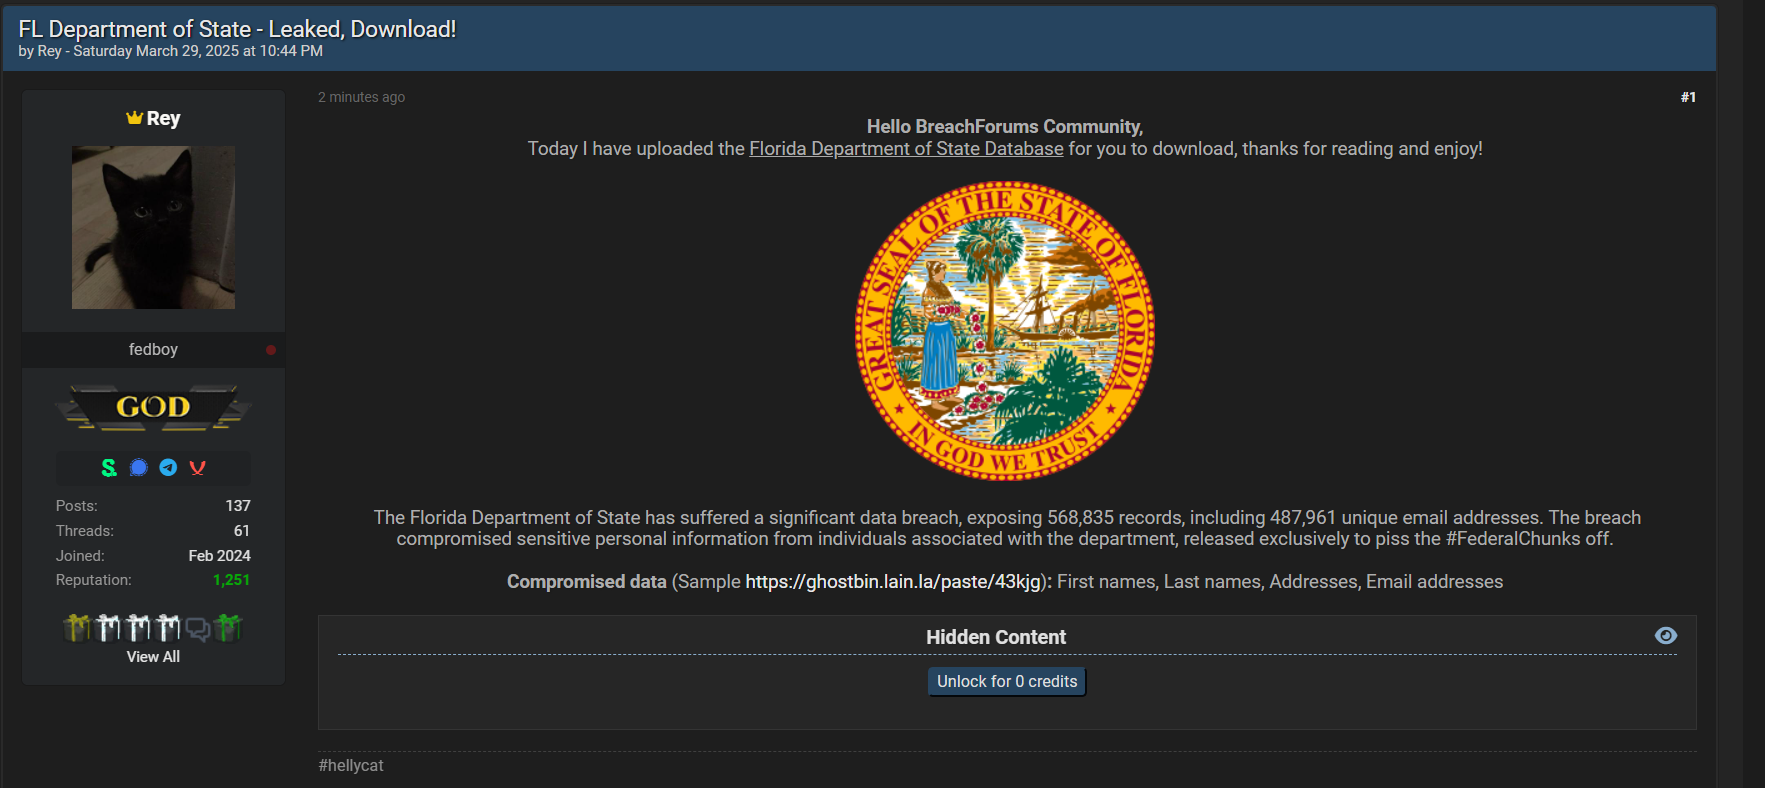Toggle the eye icon on Hidden Content
Screen dimensions: 1765x788
pos(1666,636)
